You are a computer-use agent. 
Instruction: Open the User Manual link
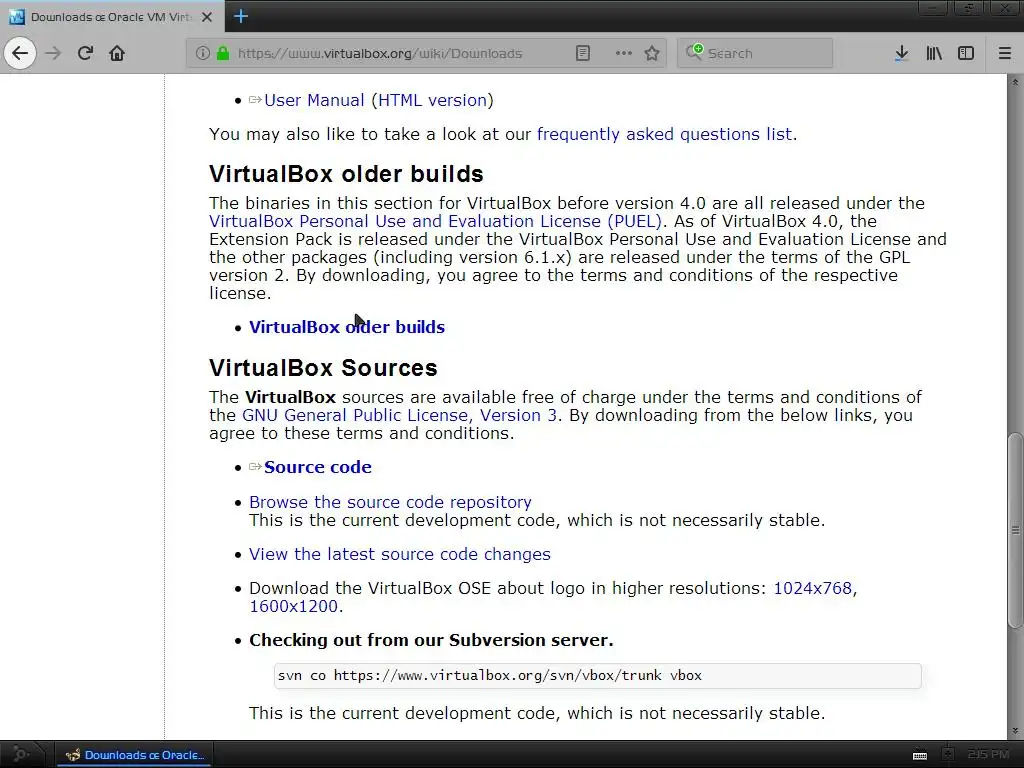coord(314,100)
